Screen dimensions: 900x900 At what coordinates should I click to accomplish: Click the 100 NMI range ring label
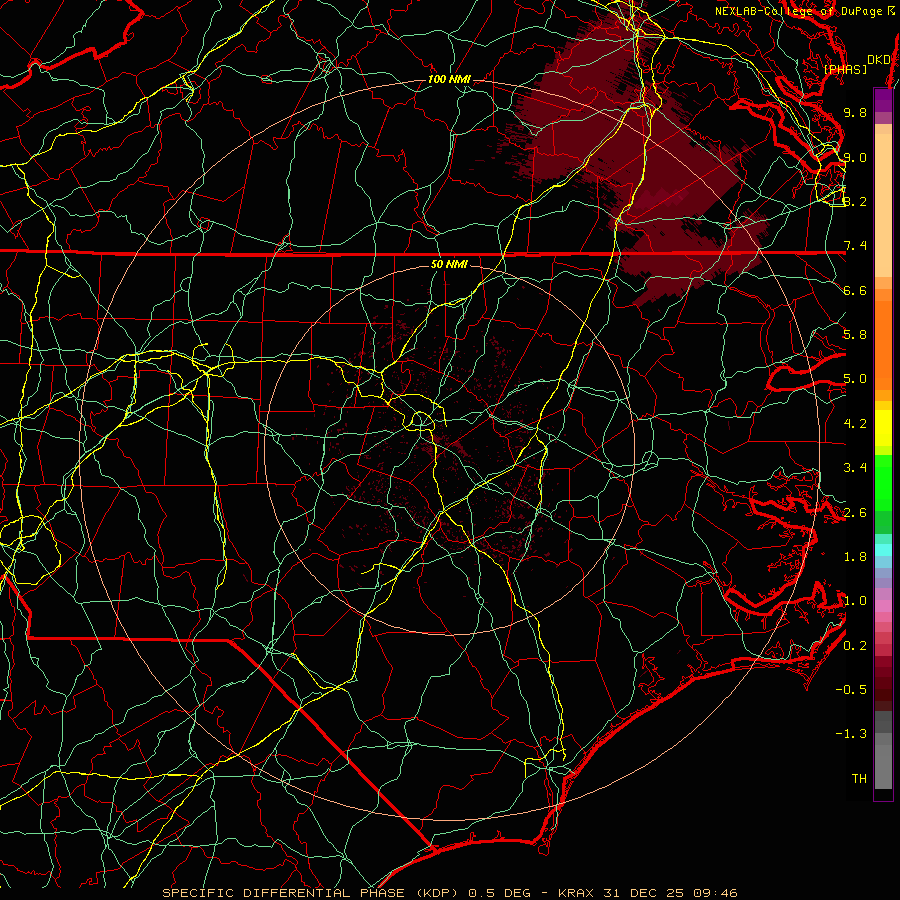coord(449,79)
